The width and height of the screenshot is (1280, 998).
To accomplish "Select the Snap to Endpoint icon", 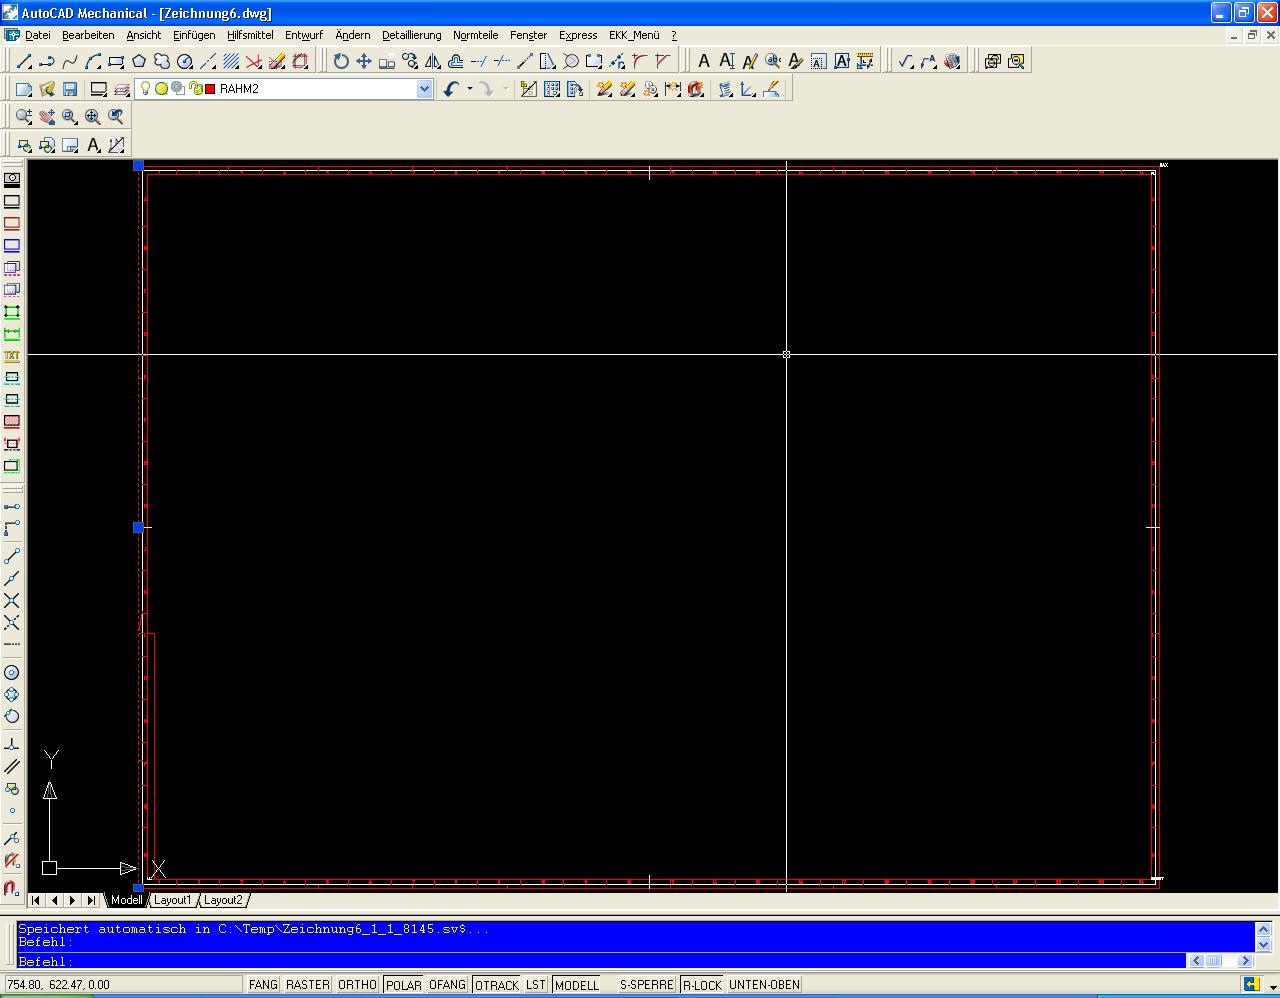I will pos(12,556).
